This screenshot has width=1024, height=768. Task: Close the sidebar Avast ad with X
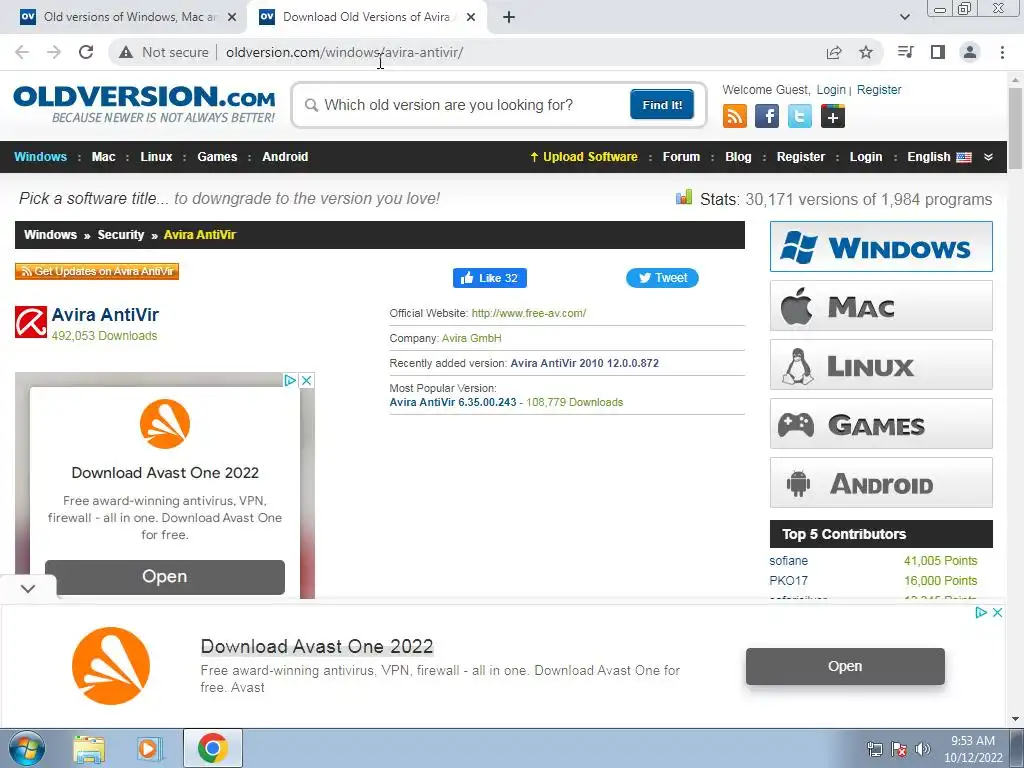point(306,380)
